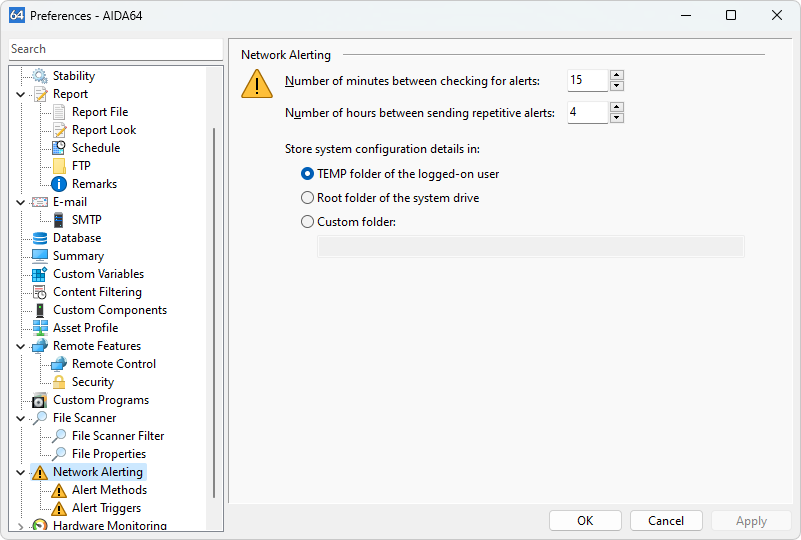Decrease hours between repetitive alerts
Screen dimensions: 801x540
pyautogui.click(x=617, y=118)
